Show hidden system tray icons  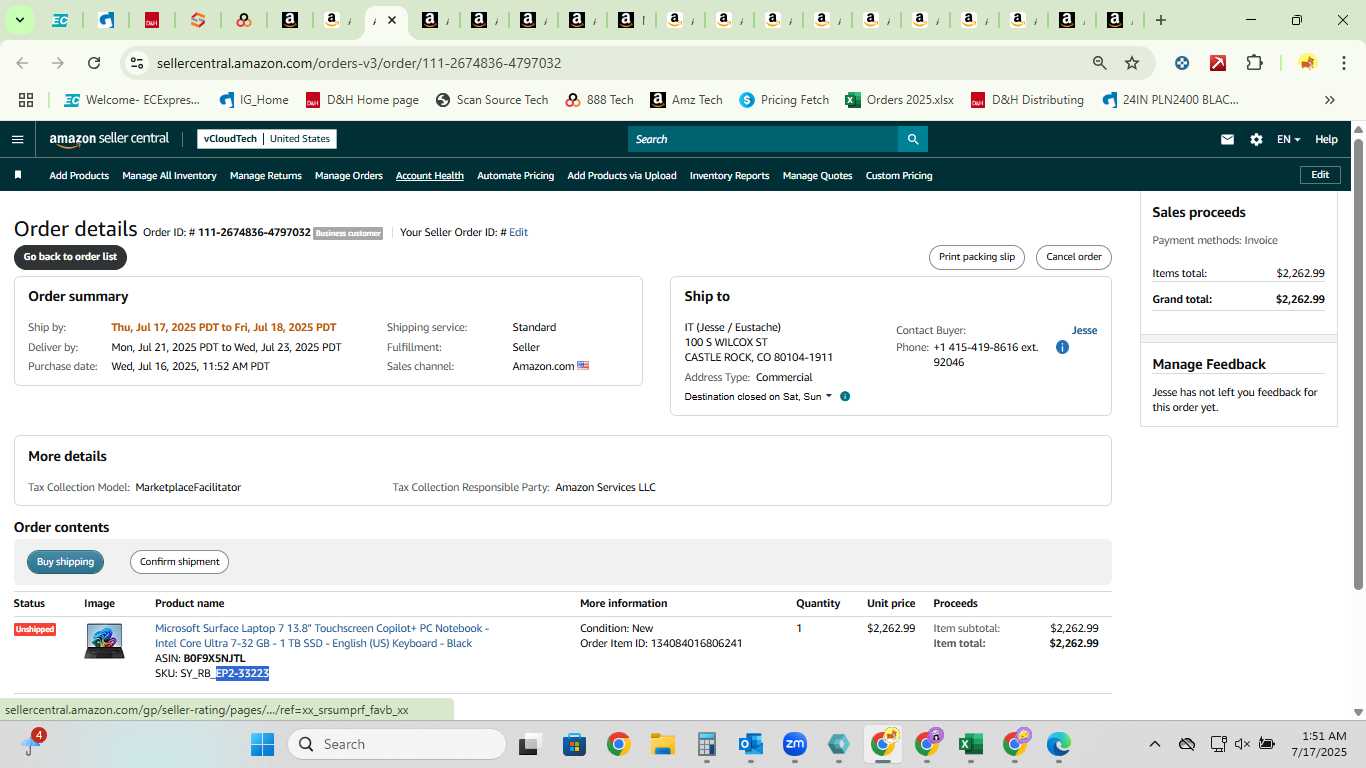pos(1155,744)
